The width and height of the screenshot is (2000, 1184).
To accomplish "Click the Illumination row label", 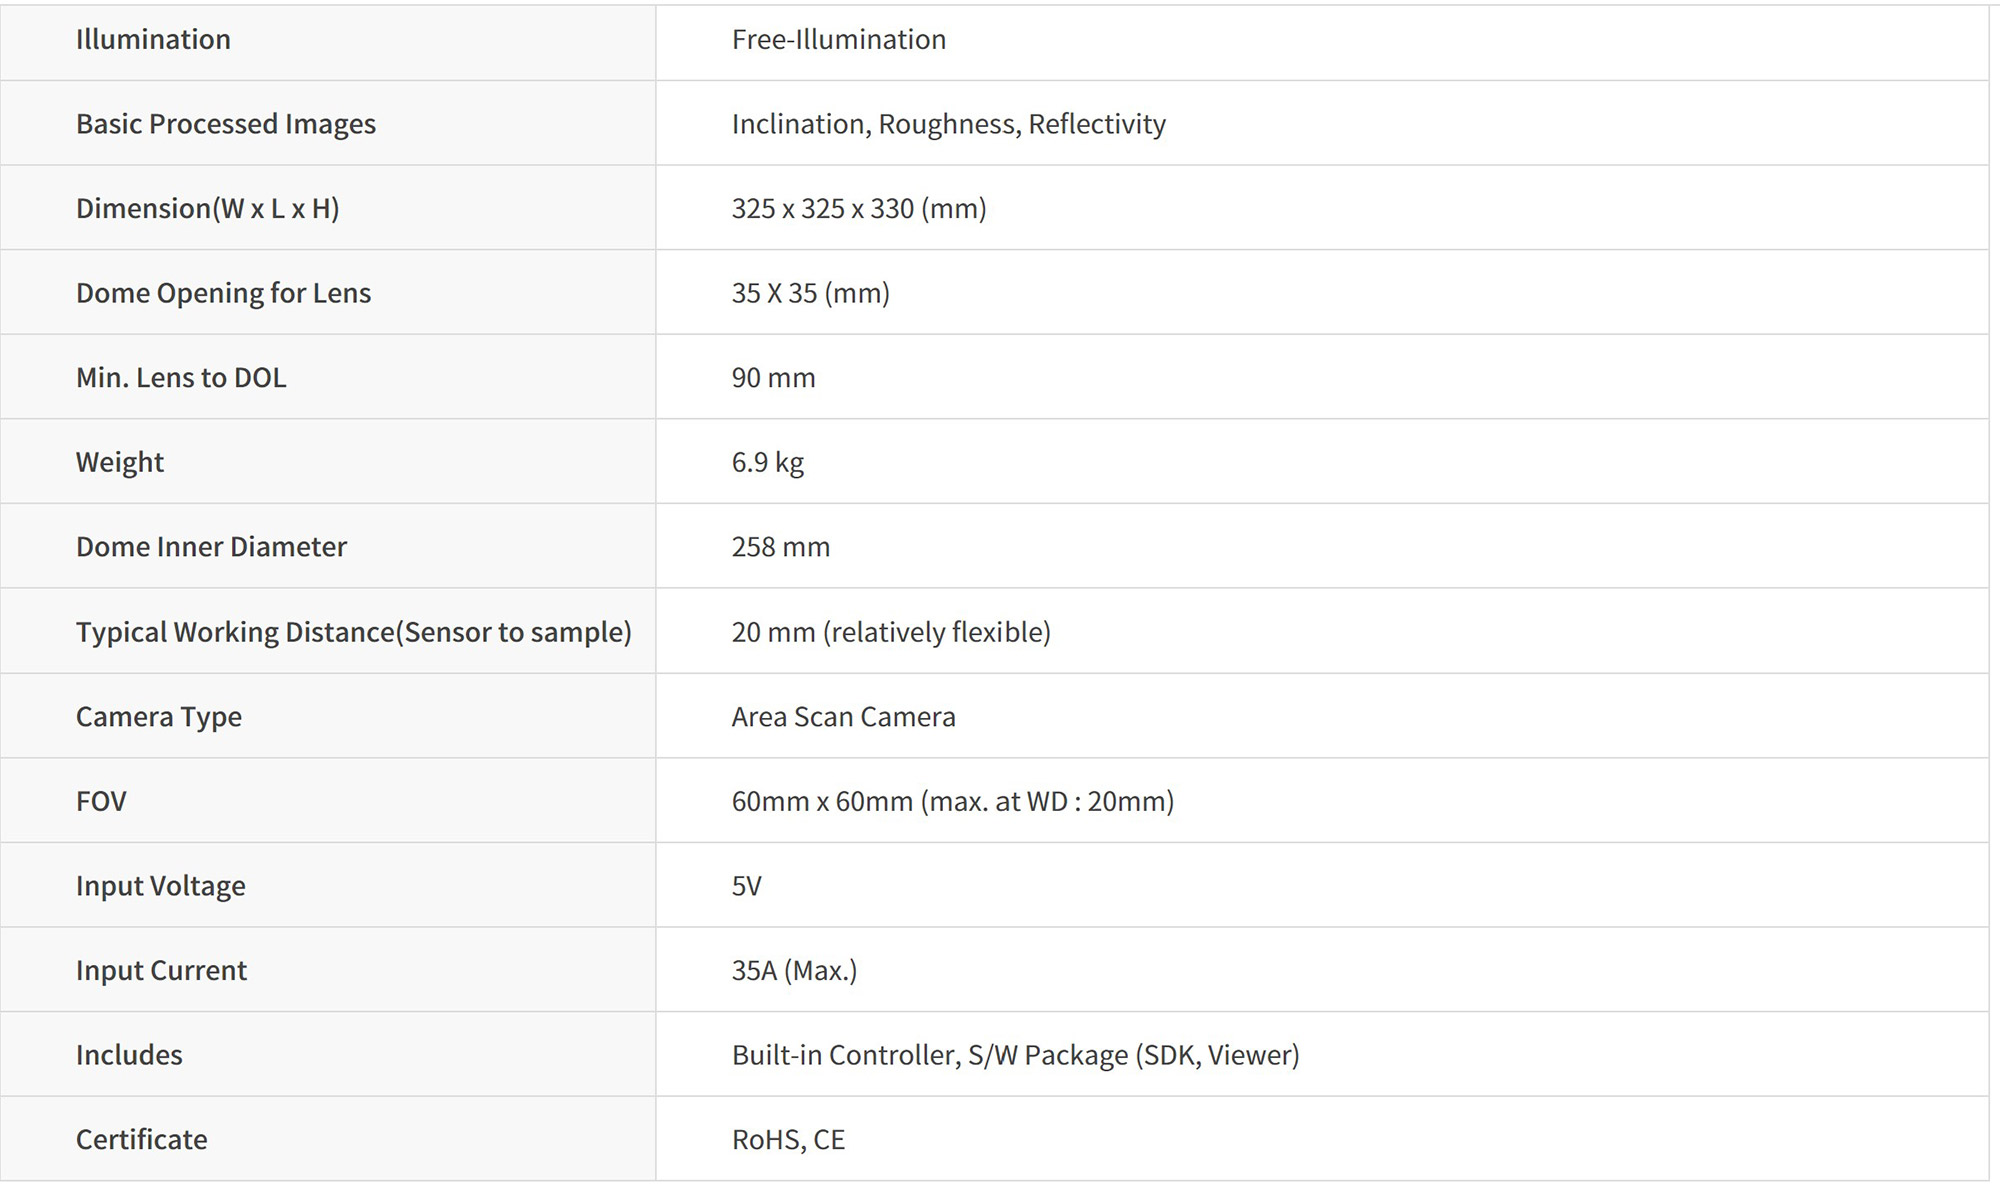I will 153,40.
